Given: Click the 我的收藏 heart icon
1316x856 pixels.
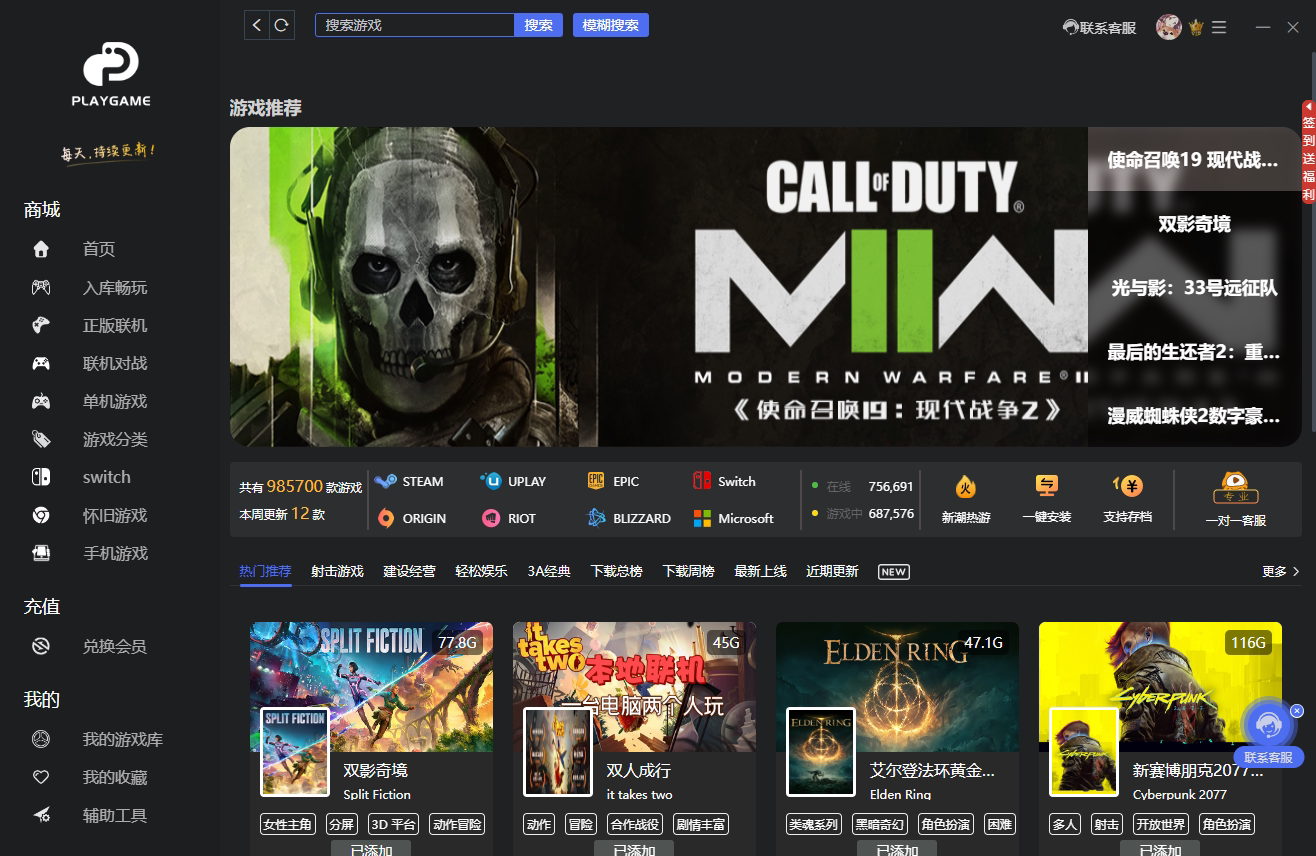Looking at the screenshot, I should coord(41,777).
